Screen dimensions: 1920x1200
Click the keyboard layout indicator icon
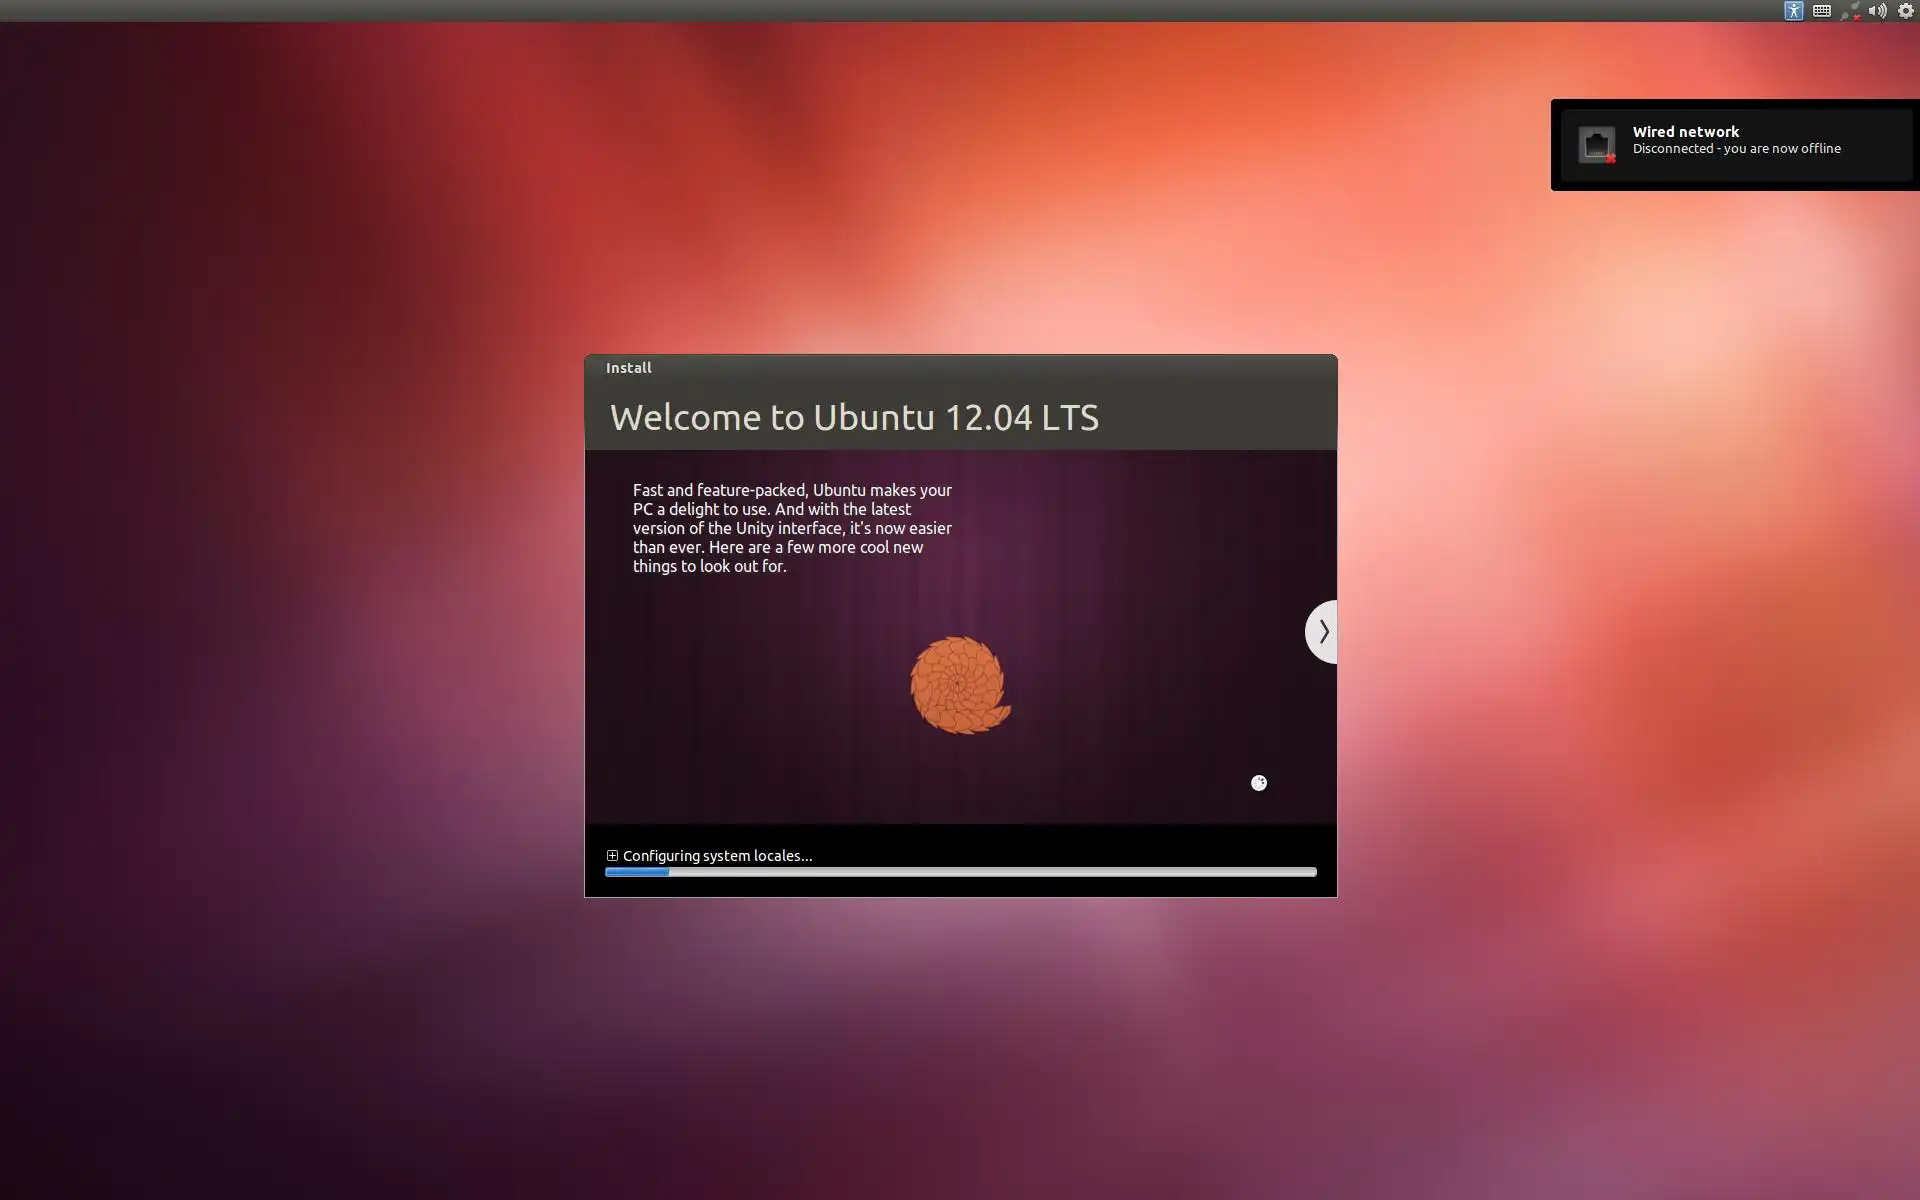[x=1821, y=11]
